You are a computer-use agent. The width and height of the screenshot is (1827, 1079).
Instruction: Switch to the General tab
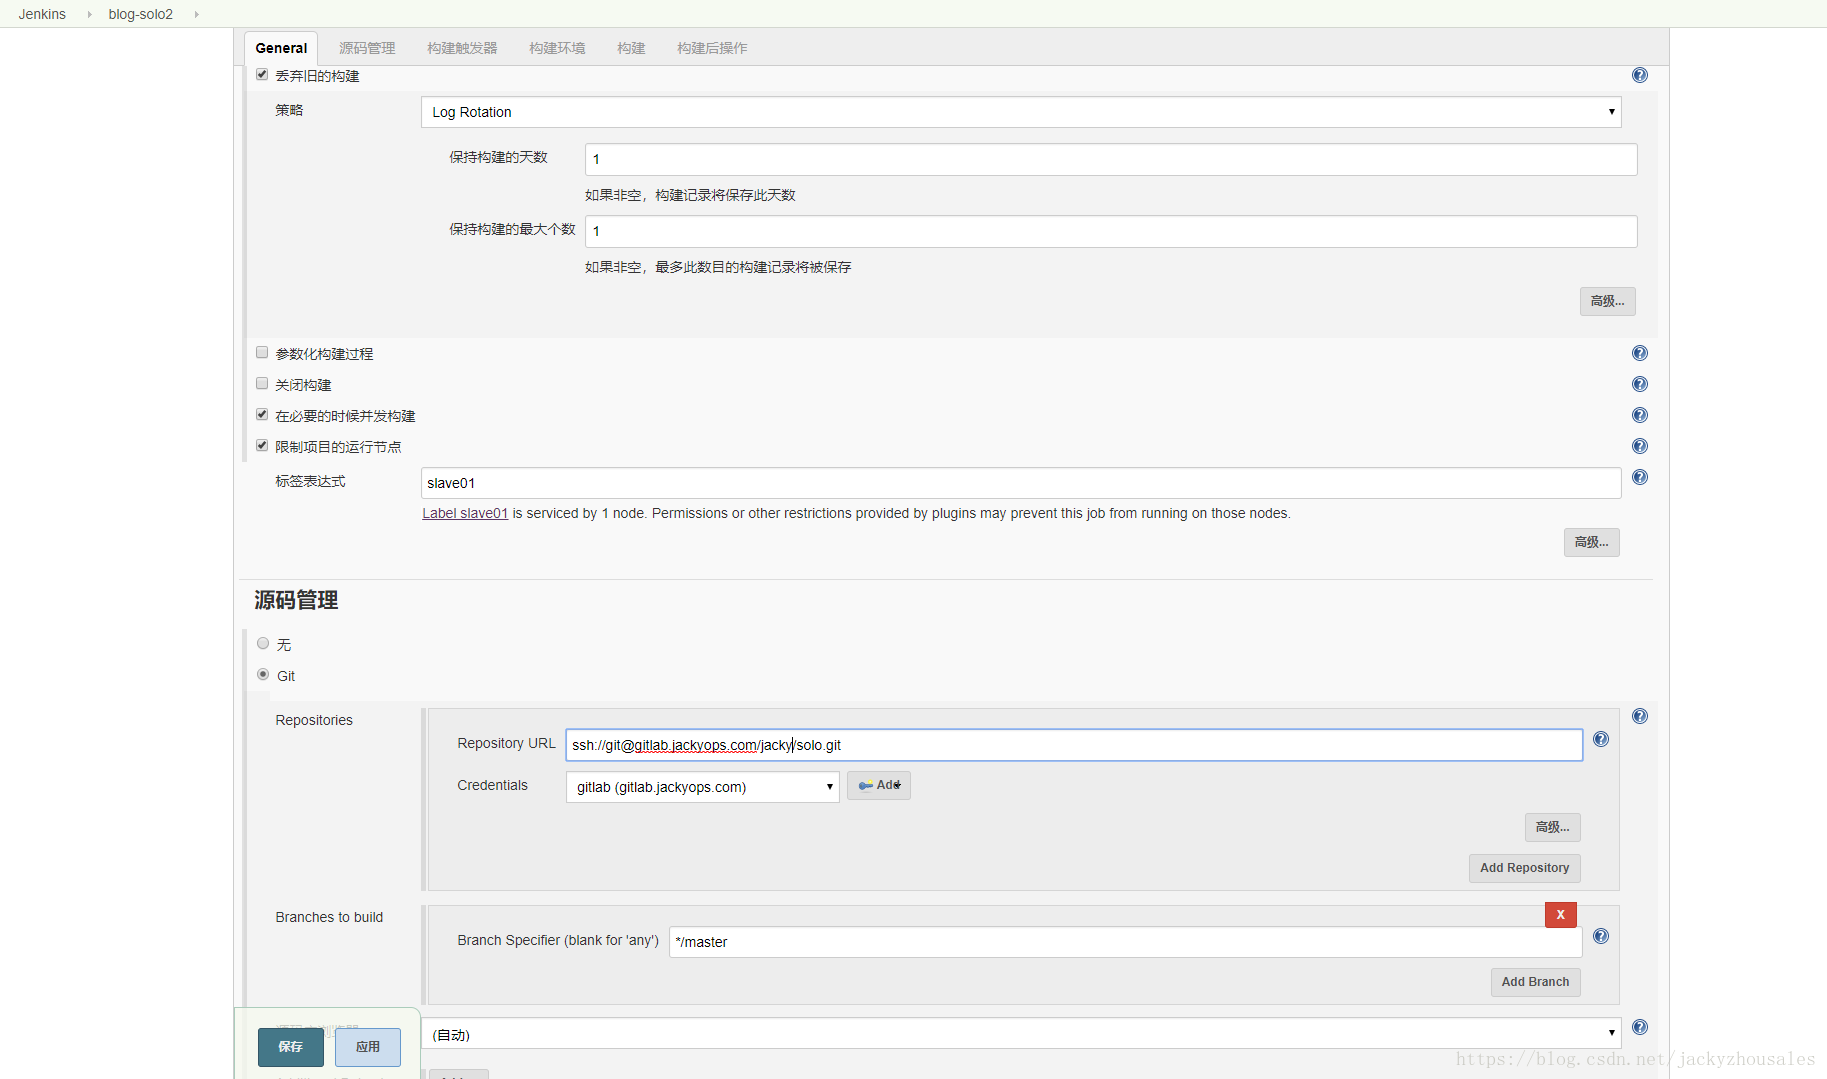(281, 48)
